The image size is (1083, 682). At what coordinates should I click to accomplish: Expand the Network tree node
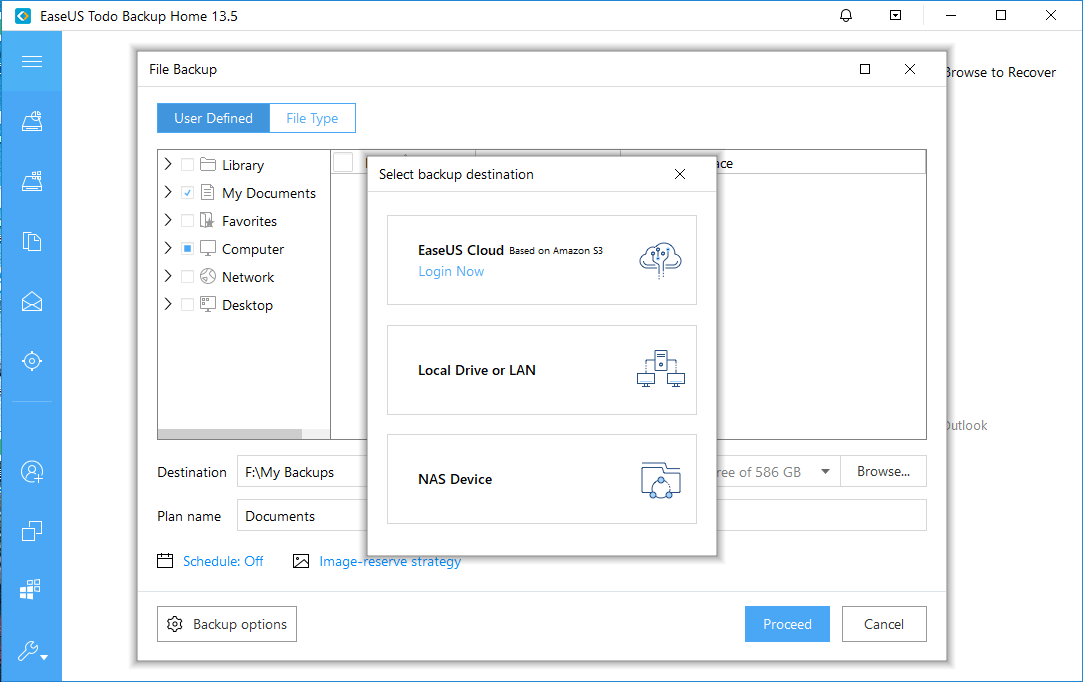pos(168,277)
